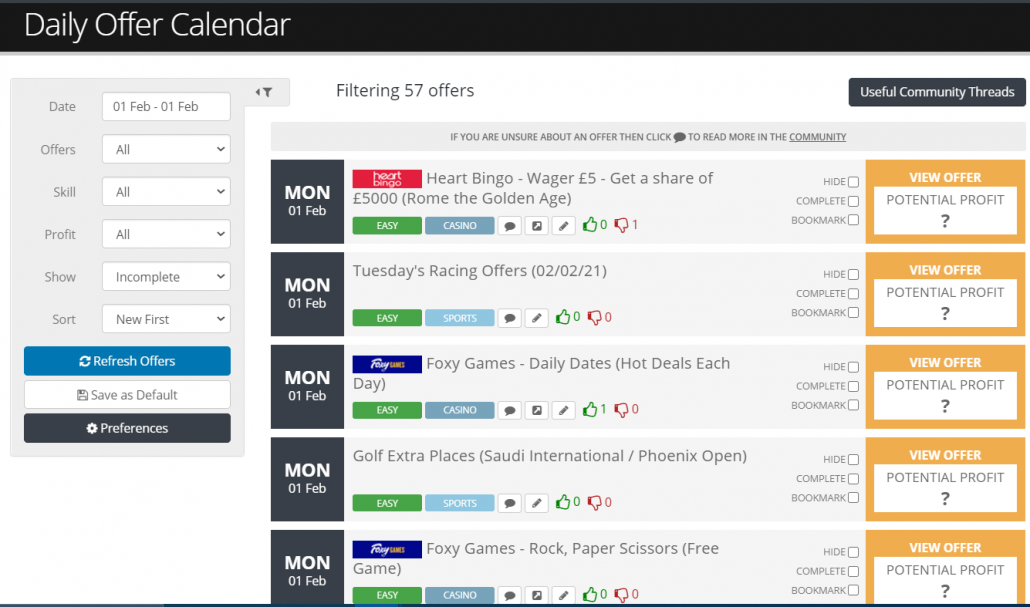Open Useful Community Threads

[x=937, y=92]
